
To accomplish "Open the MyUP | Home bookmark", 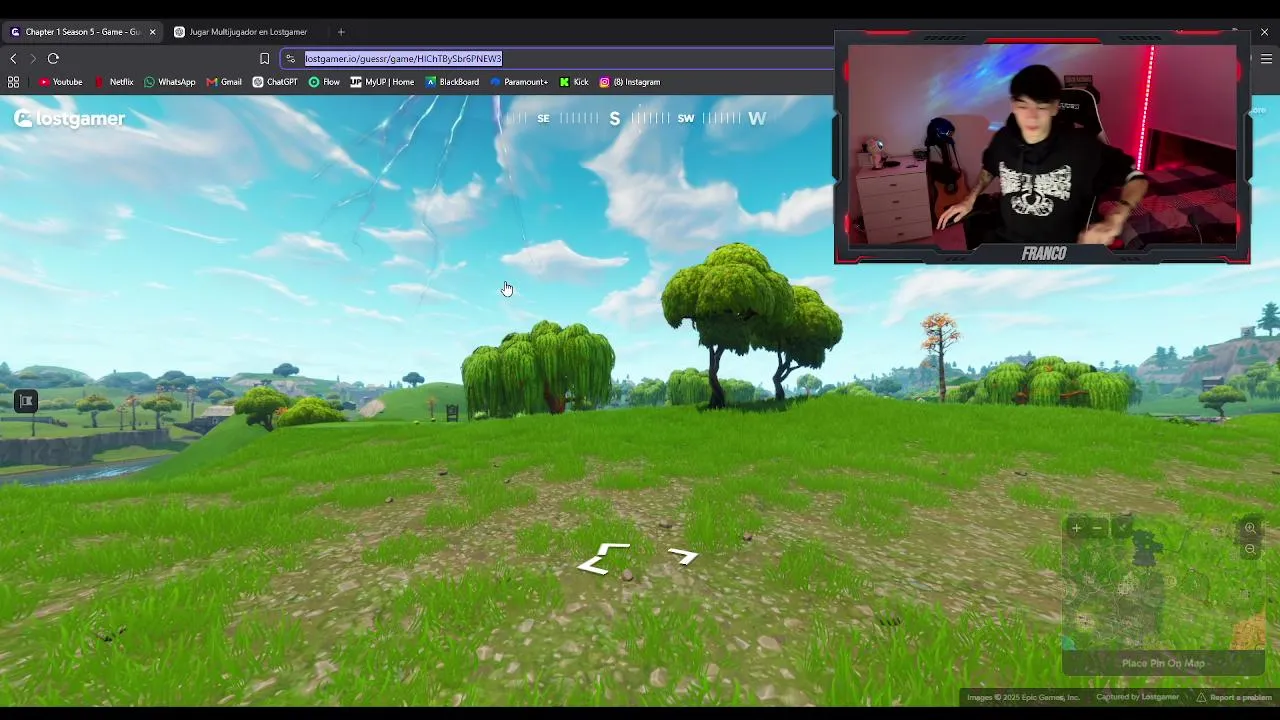I will pos(382,82).
